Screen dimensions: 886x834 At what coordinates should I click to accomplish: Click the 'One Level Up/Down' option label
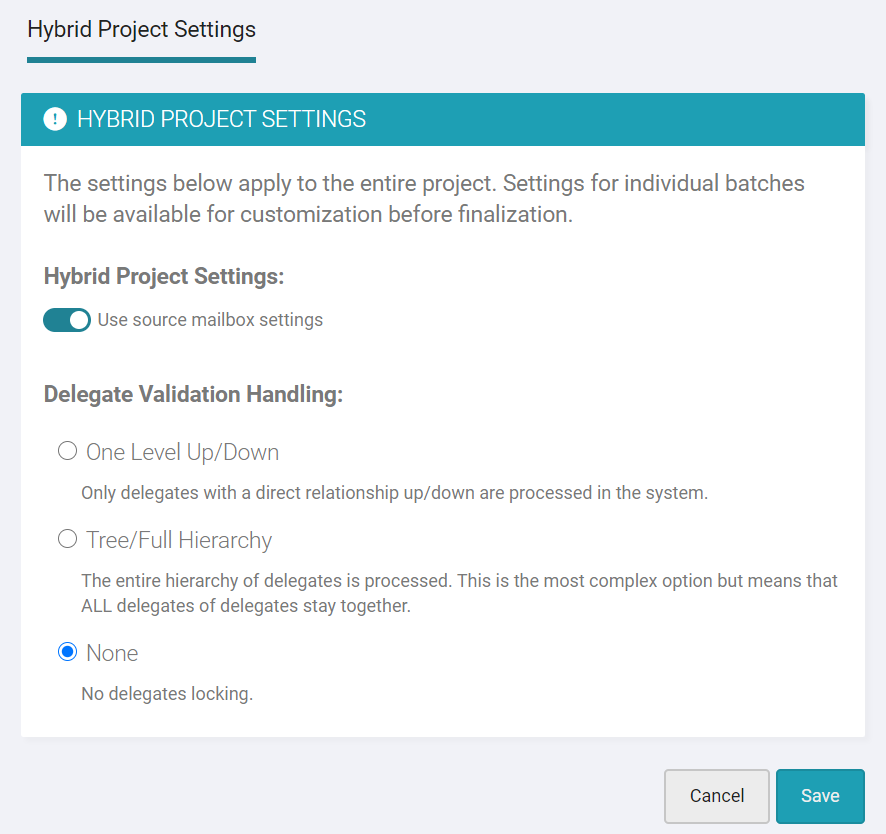(183, 452)
